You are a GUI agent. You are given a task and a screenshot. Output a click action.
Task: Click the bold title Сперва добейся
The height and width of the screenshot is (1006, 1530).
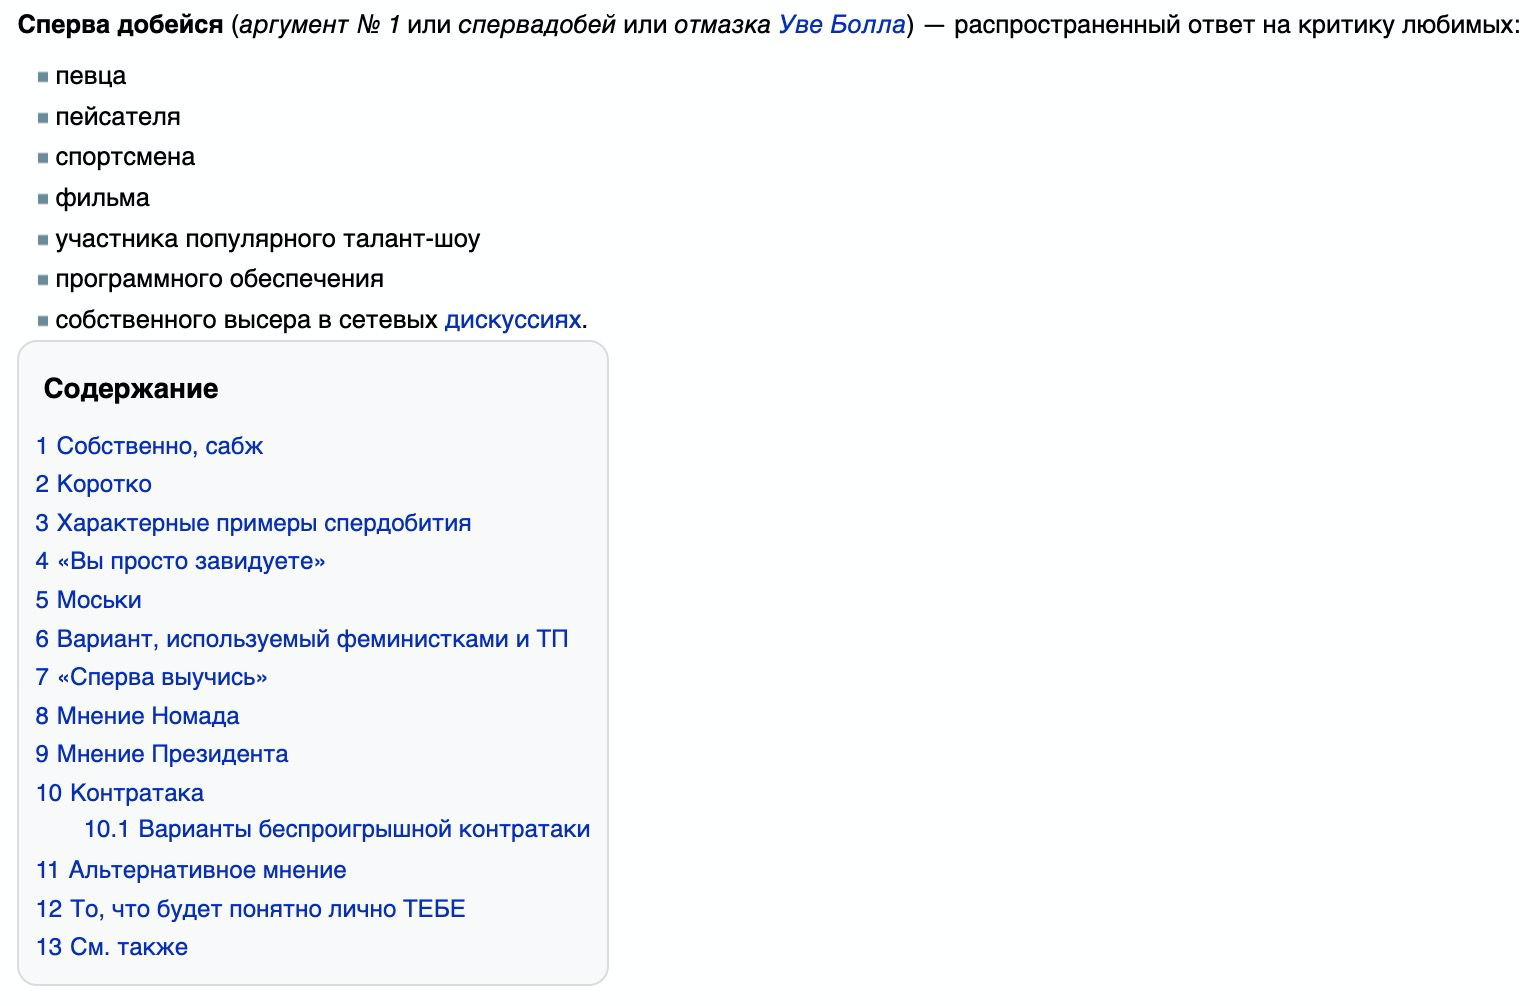(x=120, y=24)
